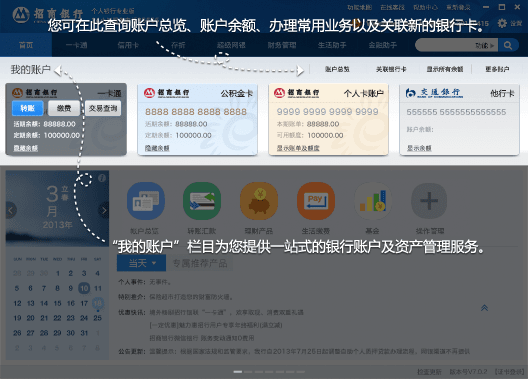Click 显示余额 on the 他行卡 card
528x379 pixels.
click(419, 148)
